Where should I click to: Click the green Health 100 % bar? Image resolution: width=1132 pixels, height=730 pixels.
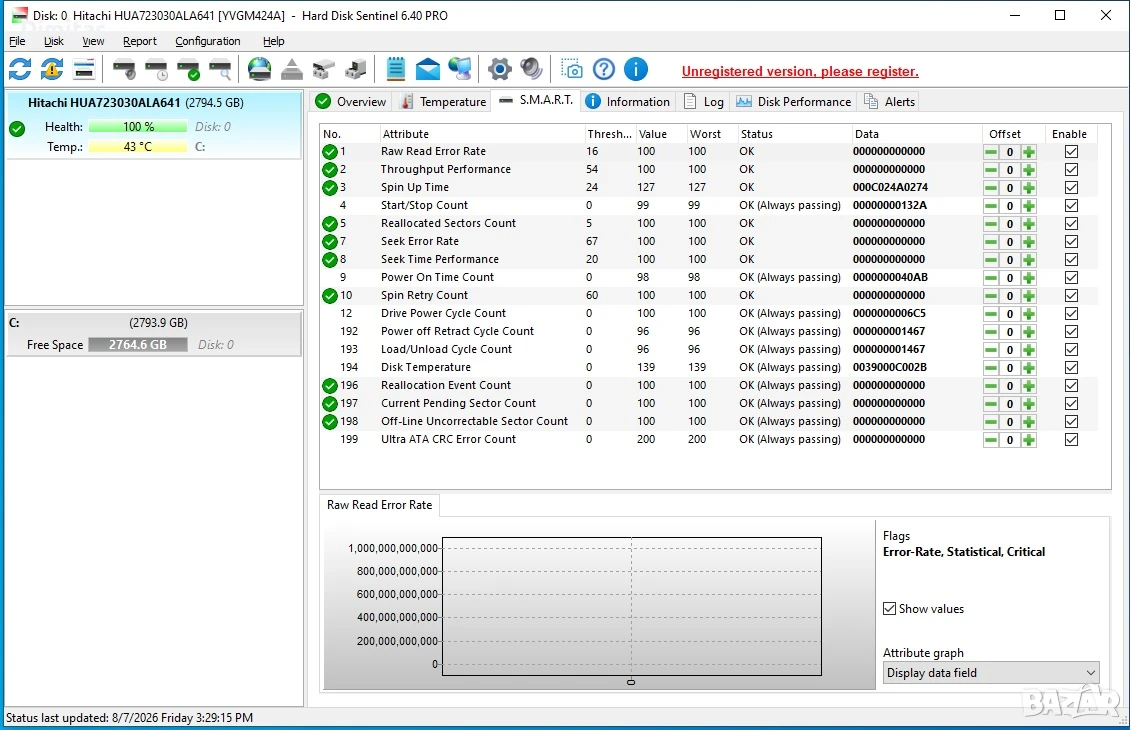[138, 127]
